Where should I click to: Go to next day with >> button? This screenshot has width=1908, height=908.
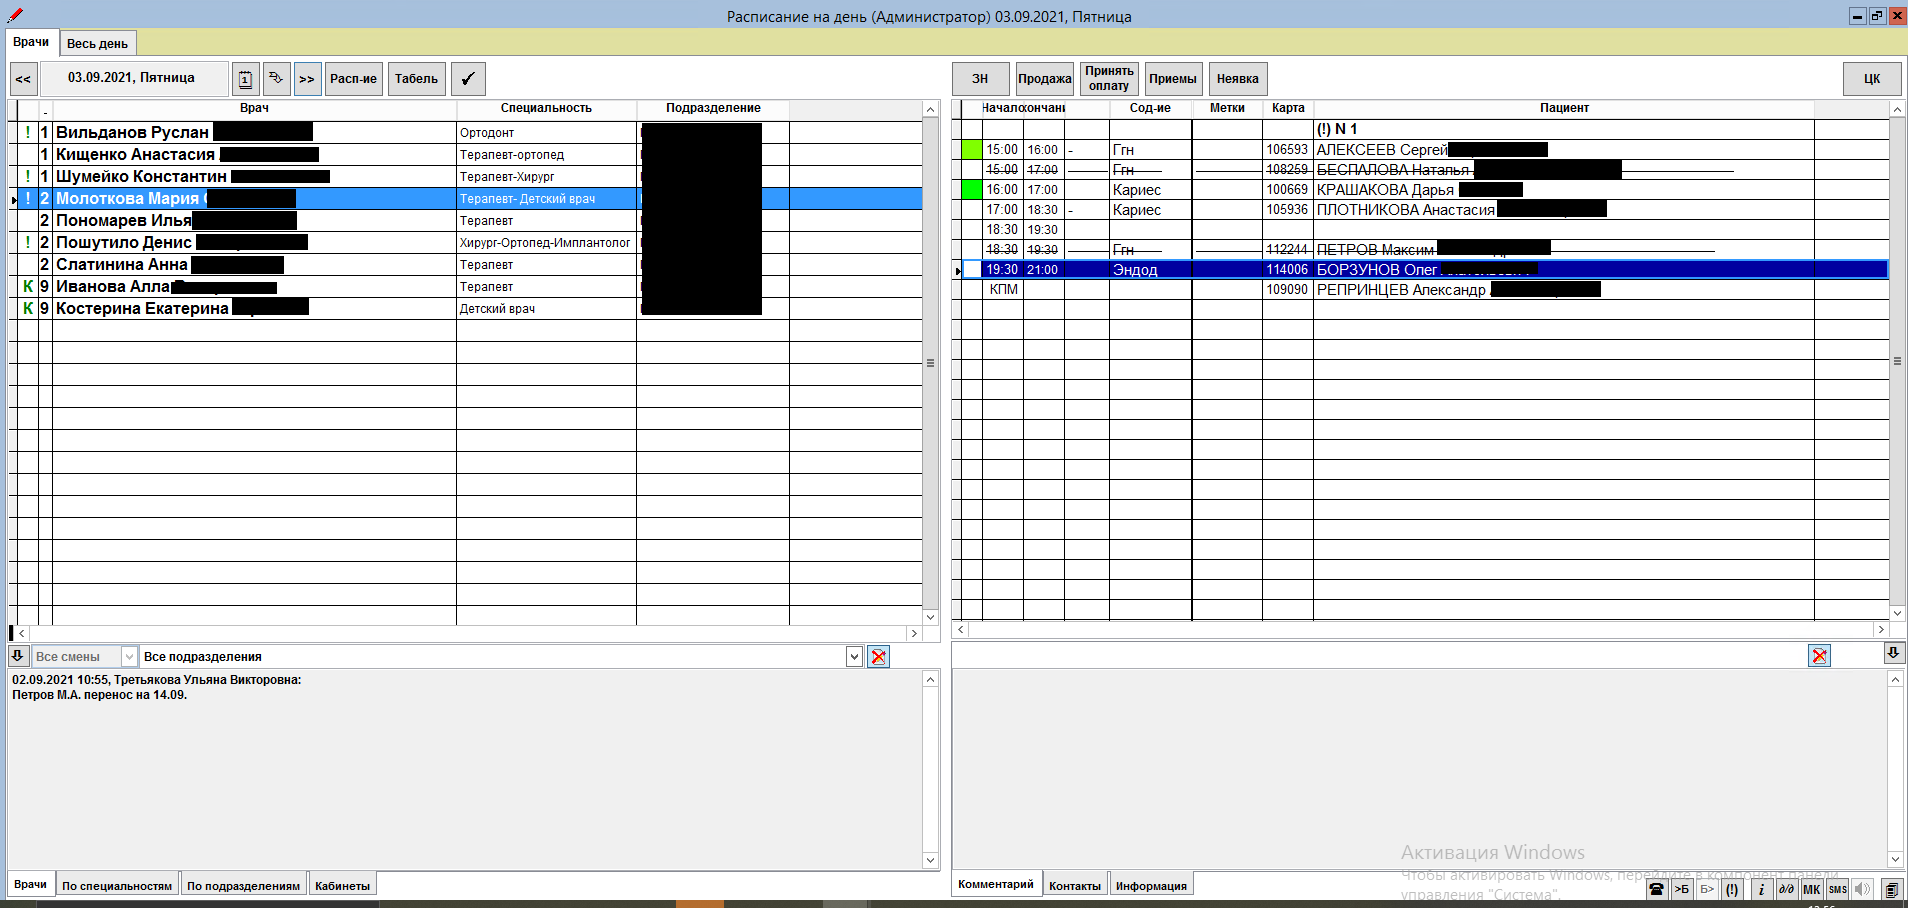pos(307,79)
